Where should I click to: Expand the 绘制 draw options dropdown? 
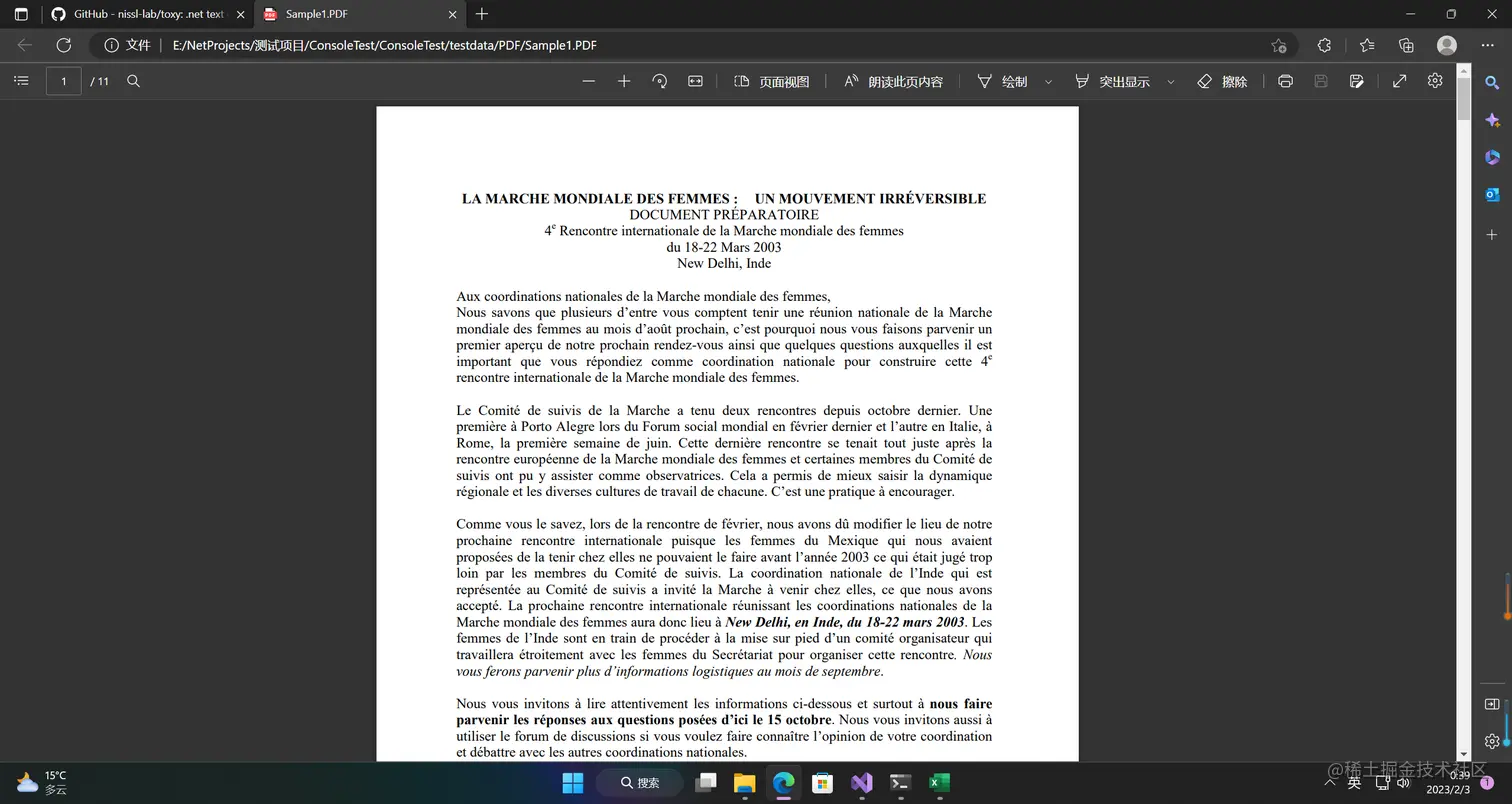pos(1048,81)
